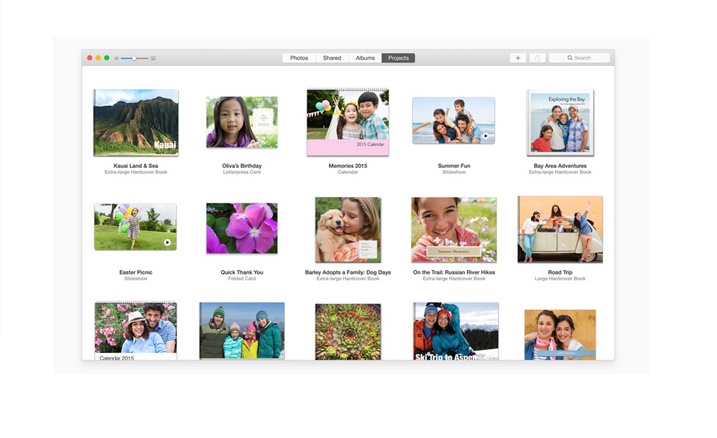Click inside the Search field
This screenshot has width=717, height=438.
point(579,58)
